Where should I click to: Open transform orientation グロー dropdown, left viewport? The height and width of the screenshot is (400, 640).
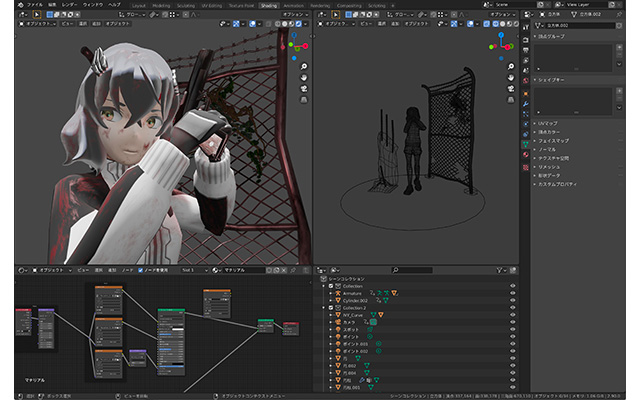[x=132, y=14]
